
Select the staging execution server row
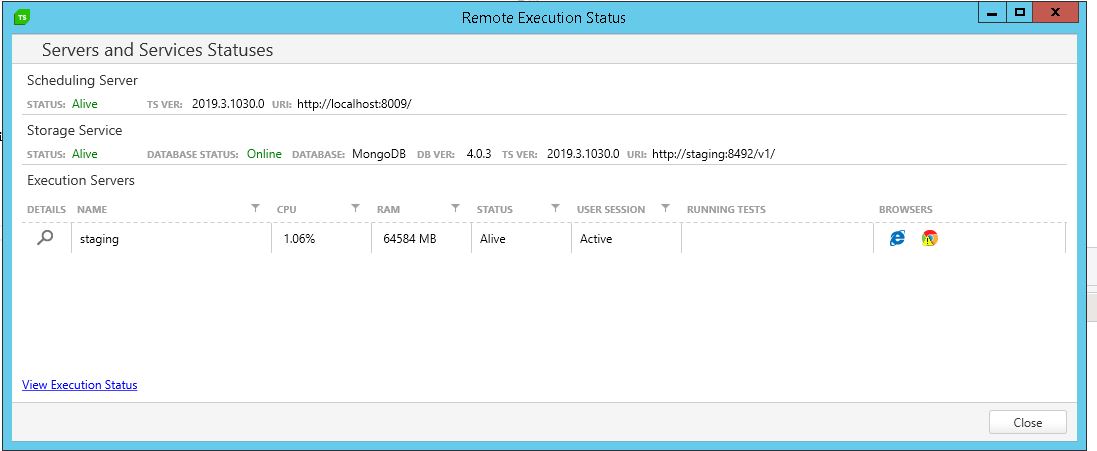[x=98, y=239]
